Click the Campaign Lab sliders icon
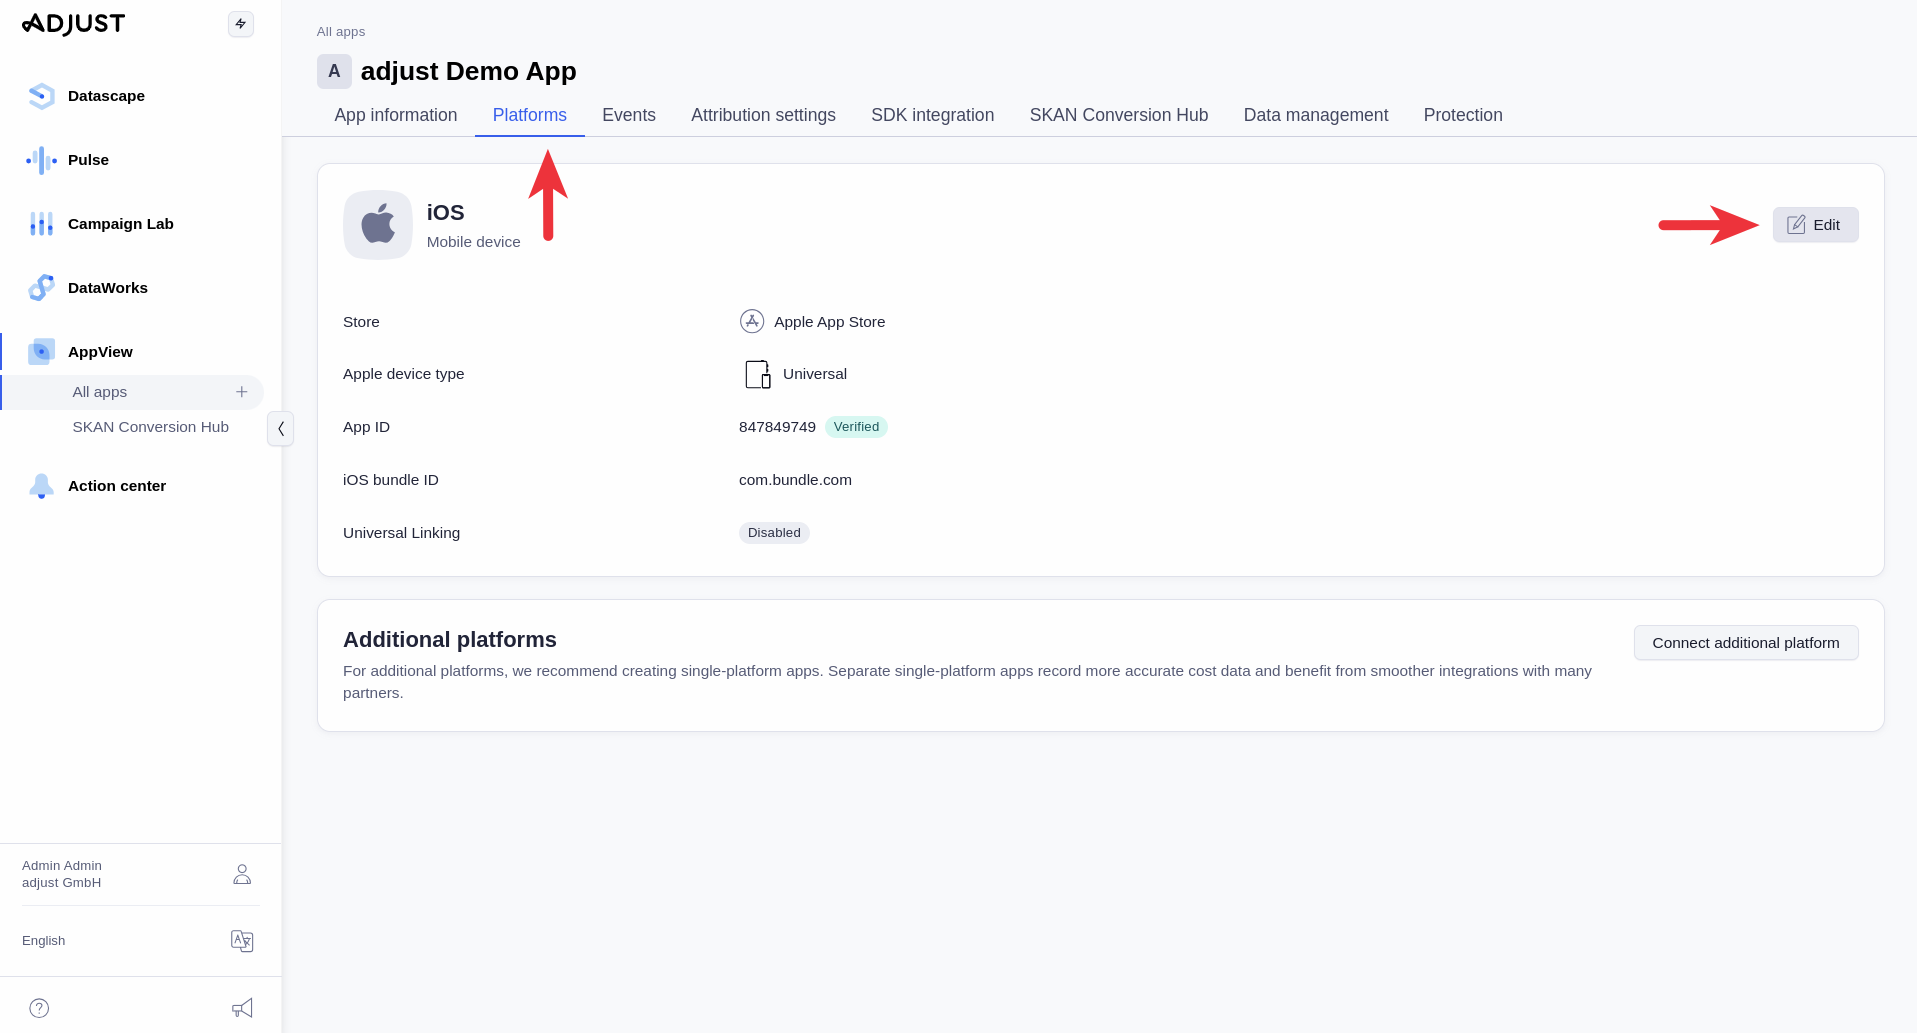1917x1033 pixels. [x=41, y=224]
